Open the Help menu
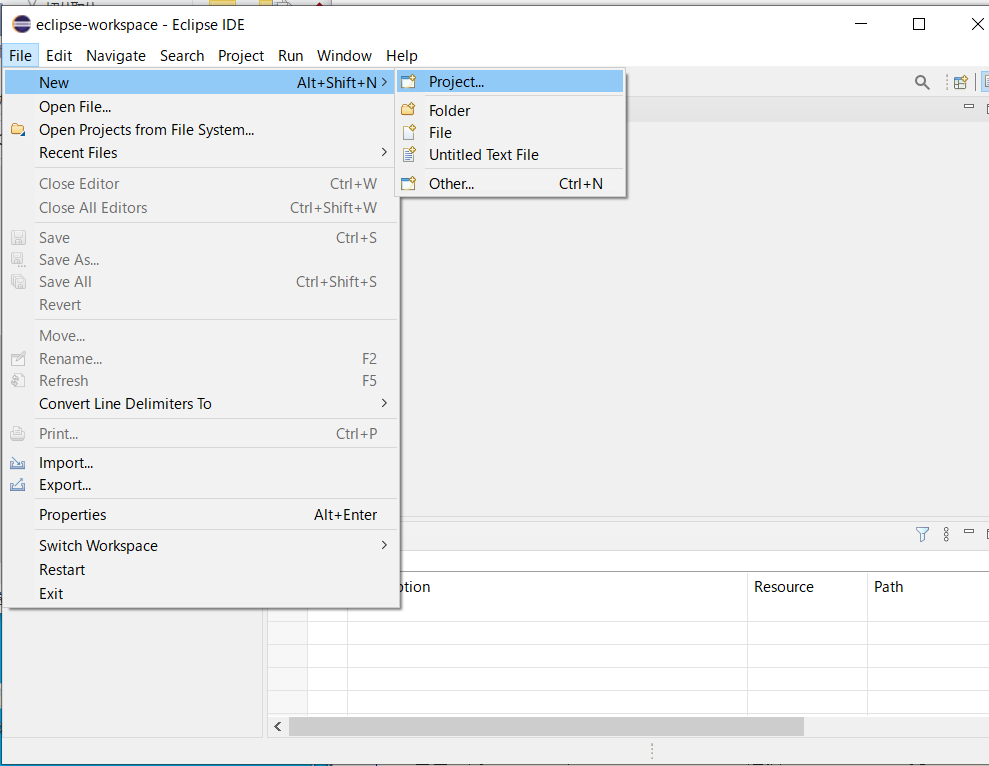The height and width of the screenshot is (766, 989). click(x=402, y=56)
